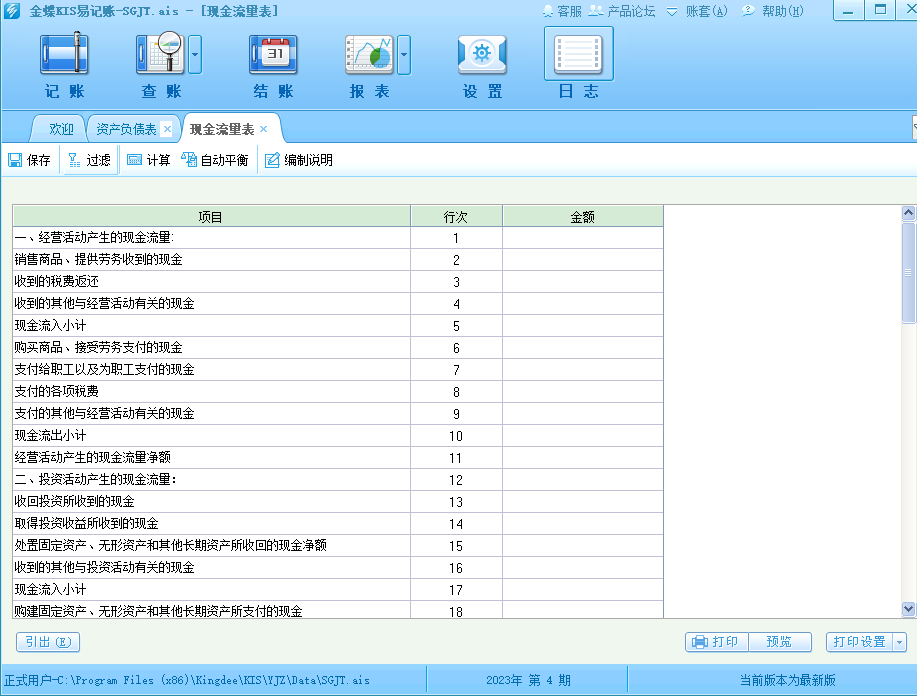Select the 金额 cell for 支付的各项税费

pyautogui.click(x=583, y=392)
